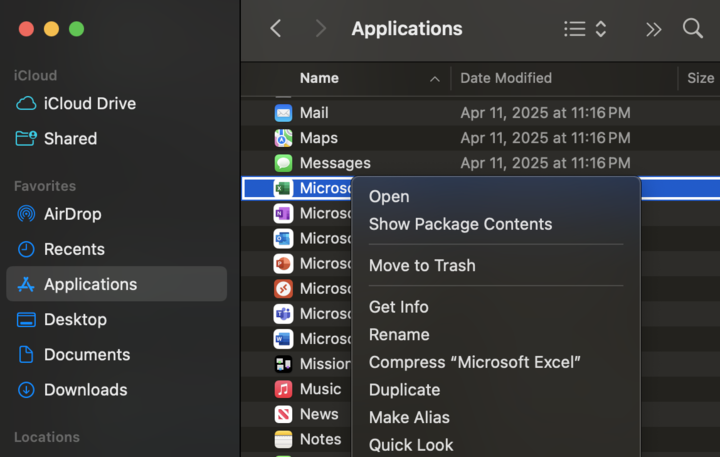Click the Microsoft PowerPoint app icon

(x=283, y=263)
